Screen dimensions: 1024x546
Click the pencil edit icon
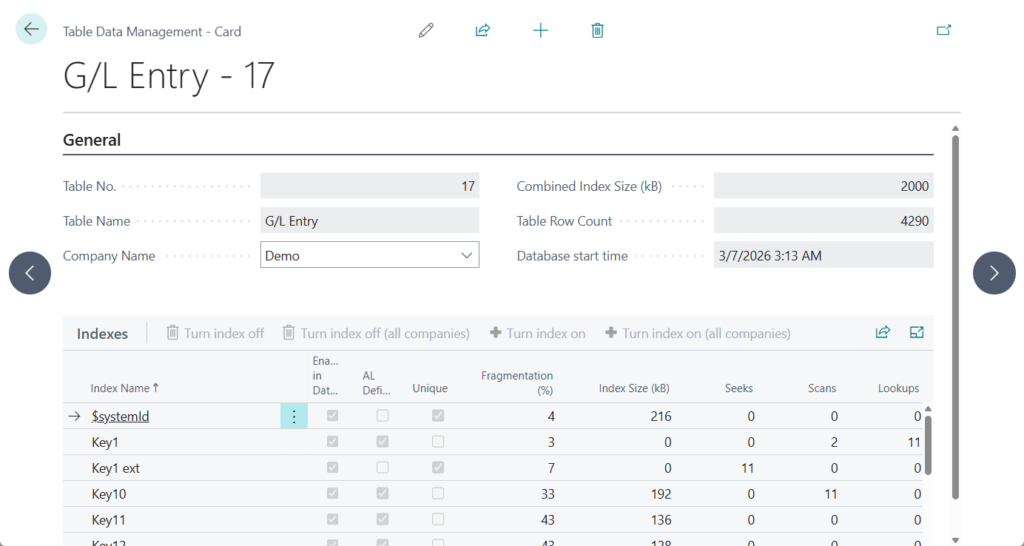(426, 30)
